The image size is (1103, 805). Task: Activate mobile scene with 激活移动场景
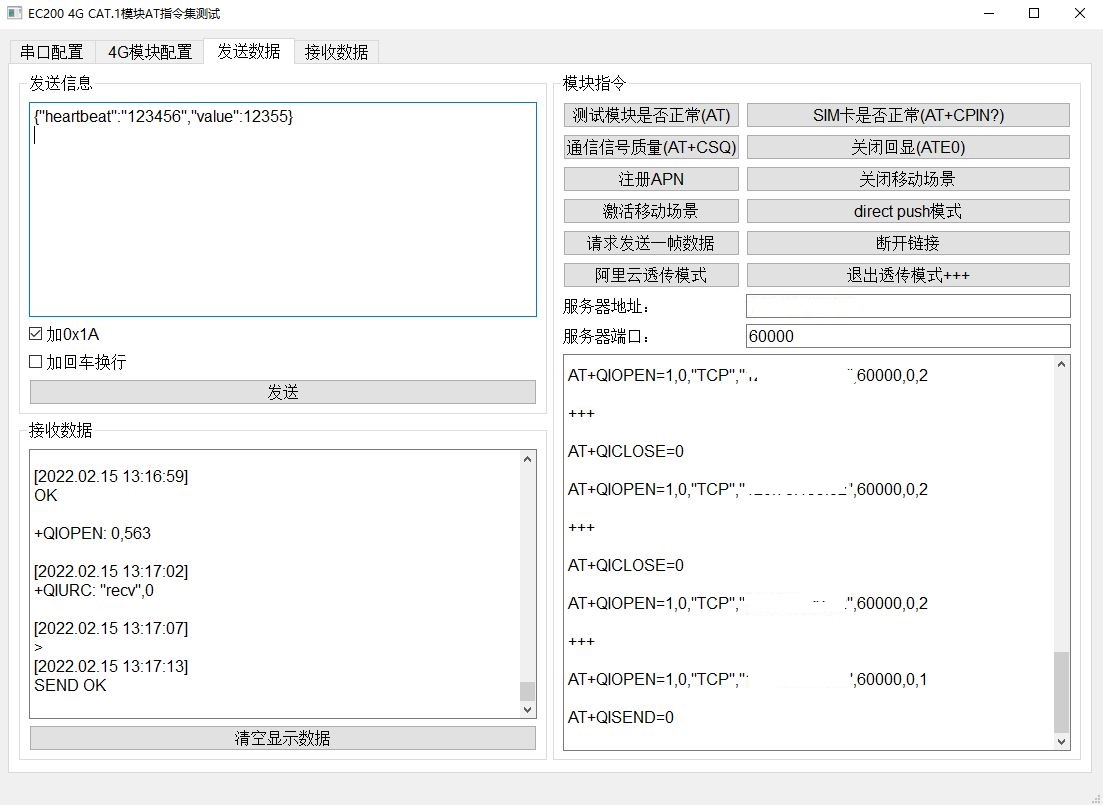650,211
